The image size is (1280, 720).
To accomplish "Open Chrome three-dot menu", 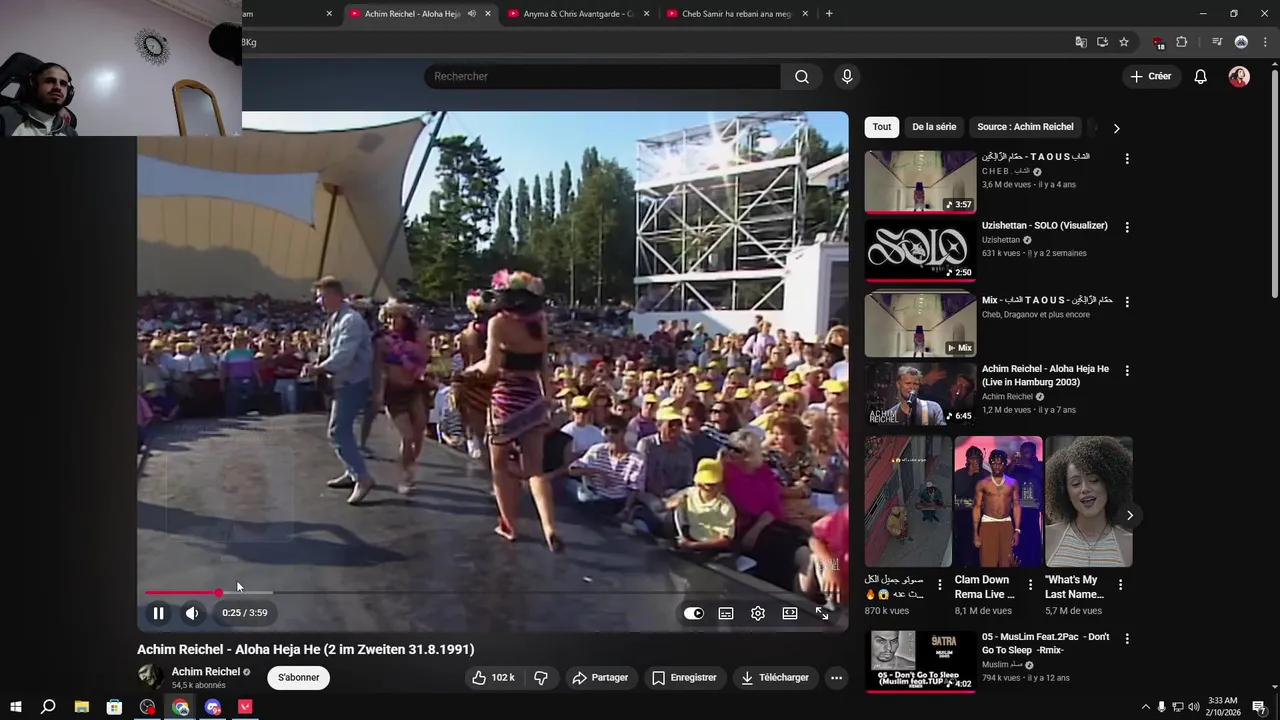I will pyautogui.click(x=1266, y=42).
